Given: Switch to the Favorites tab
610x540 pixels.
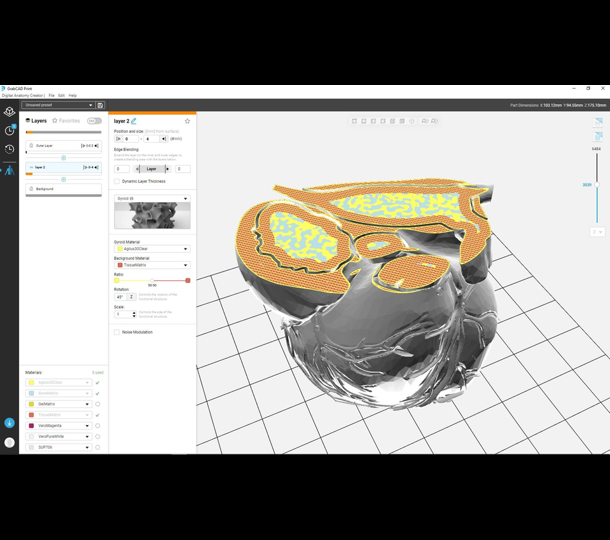Looking at the screenshot, I should pyautogui.click(x=66, y=121).
